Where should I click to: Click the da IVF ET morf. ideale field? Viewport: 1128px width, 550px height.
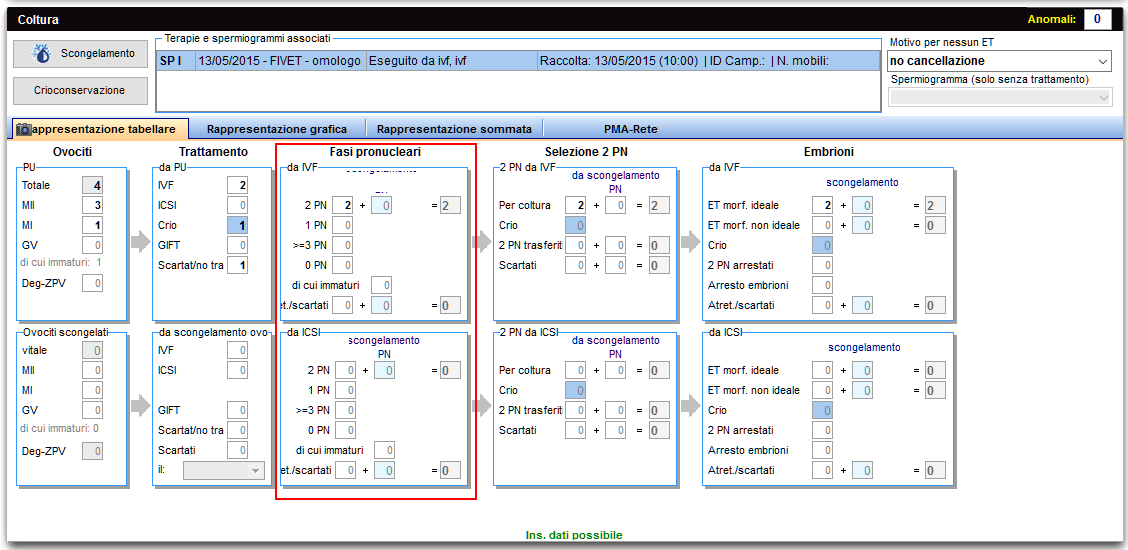[823, 206]
